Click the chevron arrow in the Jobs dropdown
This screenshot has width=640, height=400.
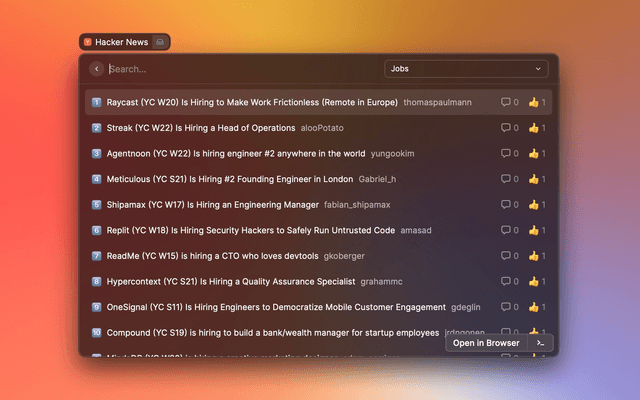point(539,69)
